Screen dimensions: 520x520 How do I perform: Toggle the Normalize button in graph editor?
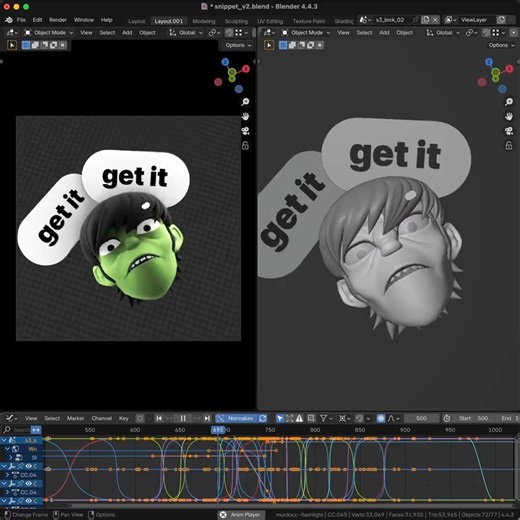click(x=237, y=418)
